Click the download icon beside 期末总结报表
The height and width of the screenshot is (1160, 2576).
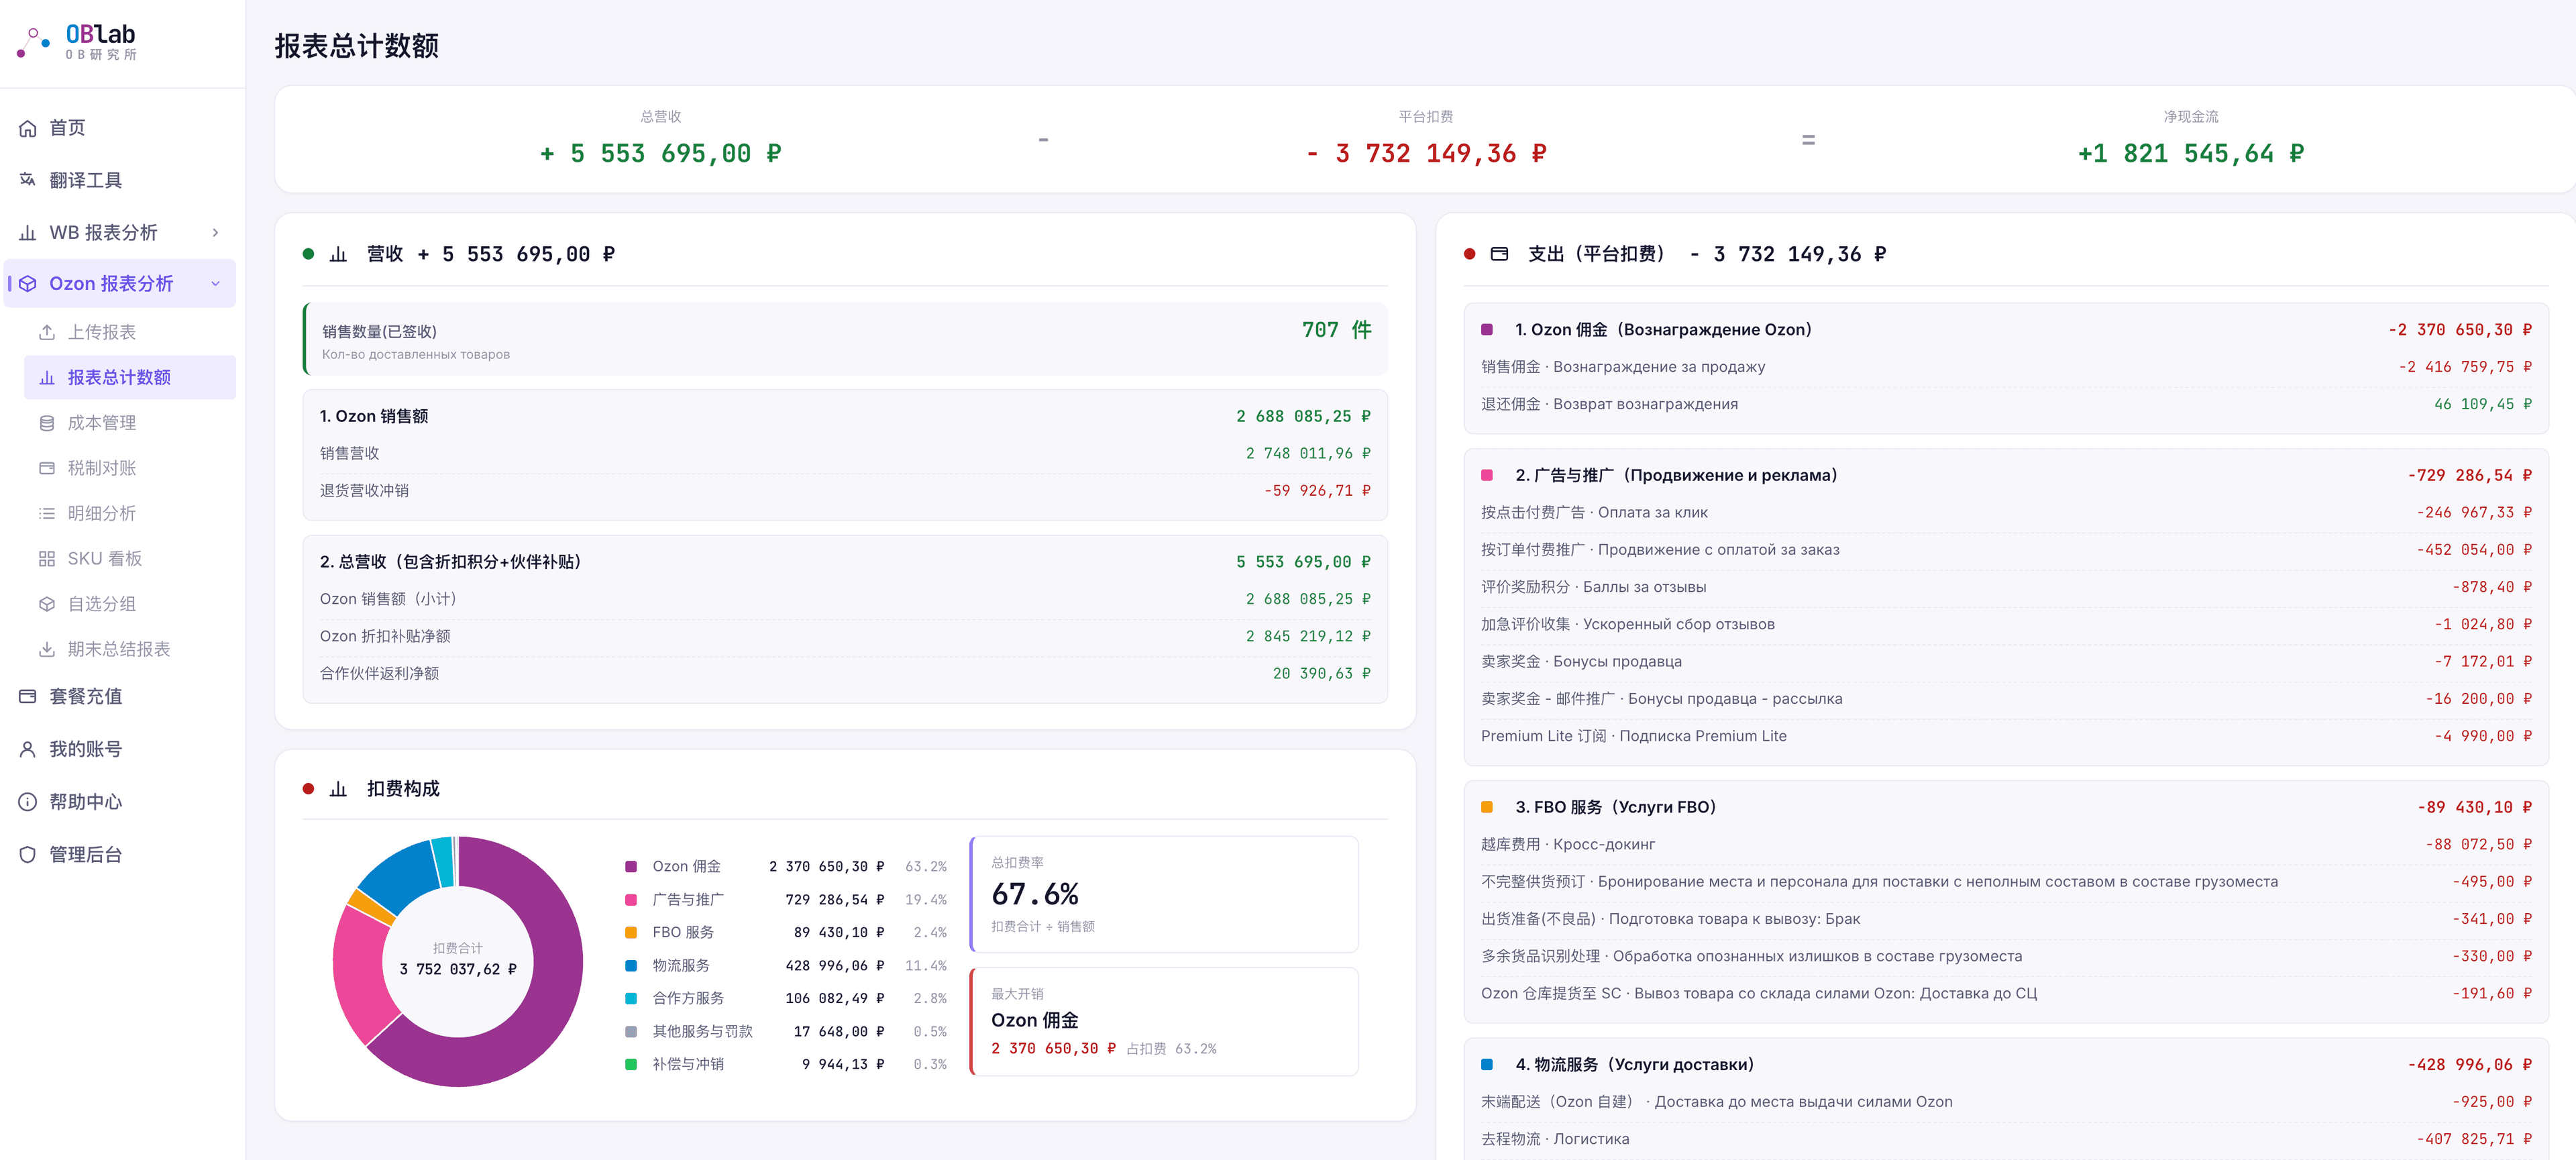[47, 650]
